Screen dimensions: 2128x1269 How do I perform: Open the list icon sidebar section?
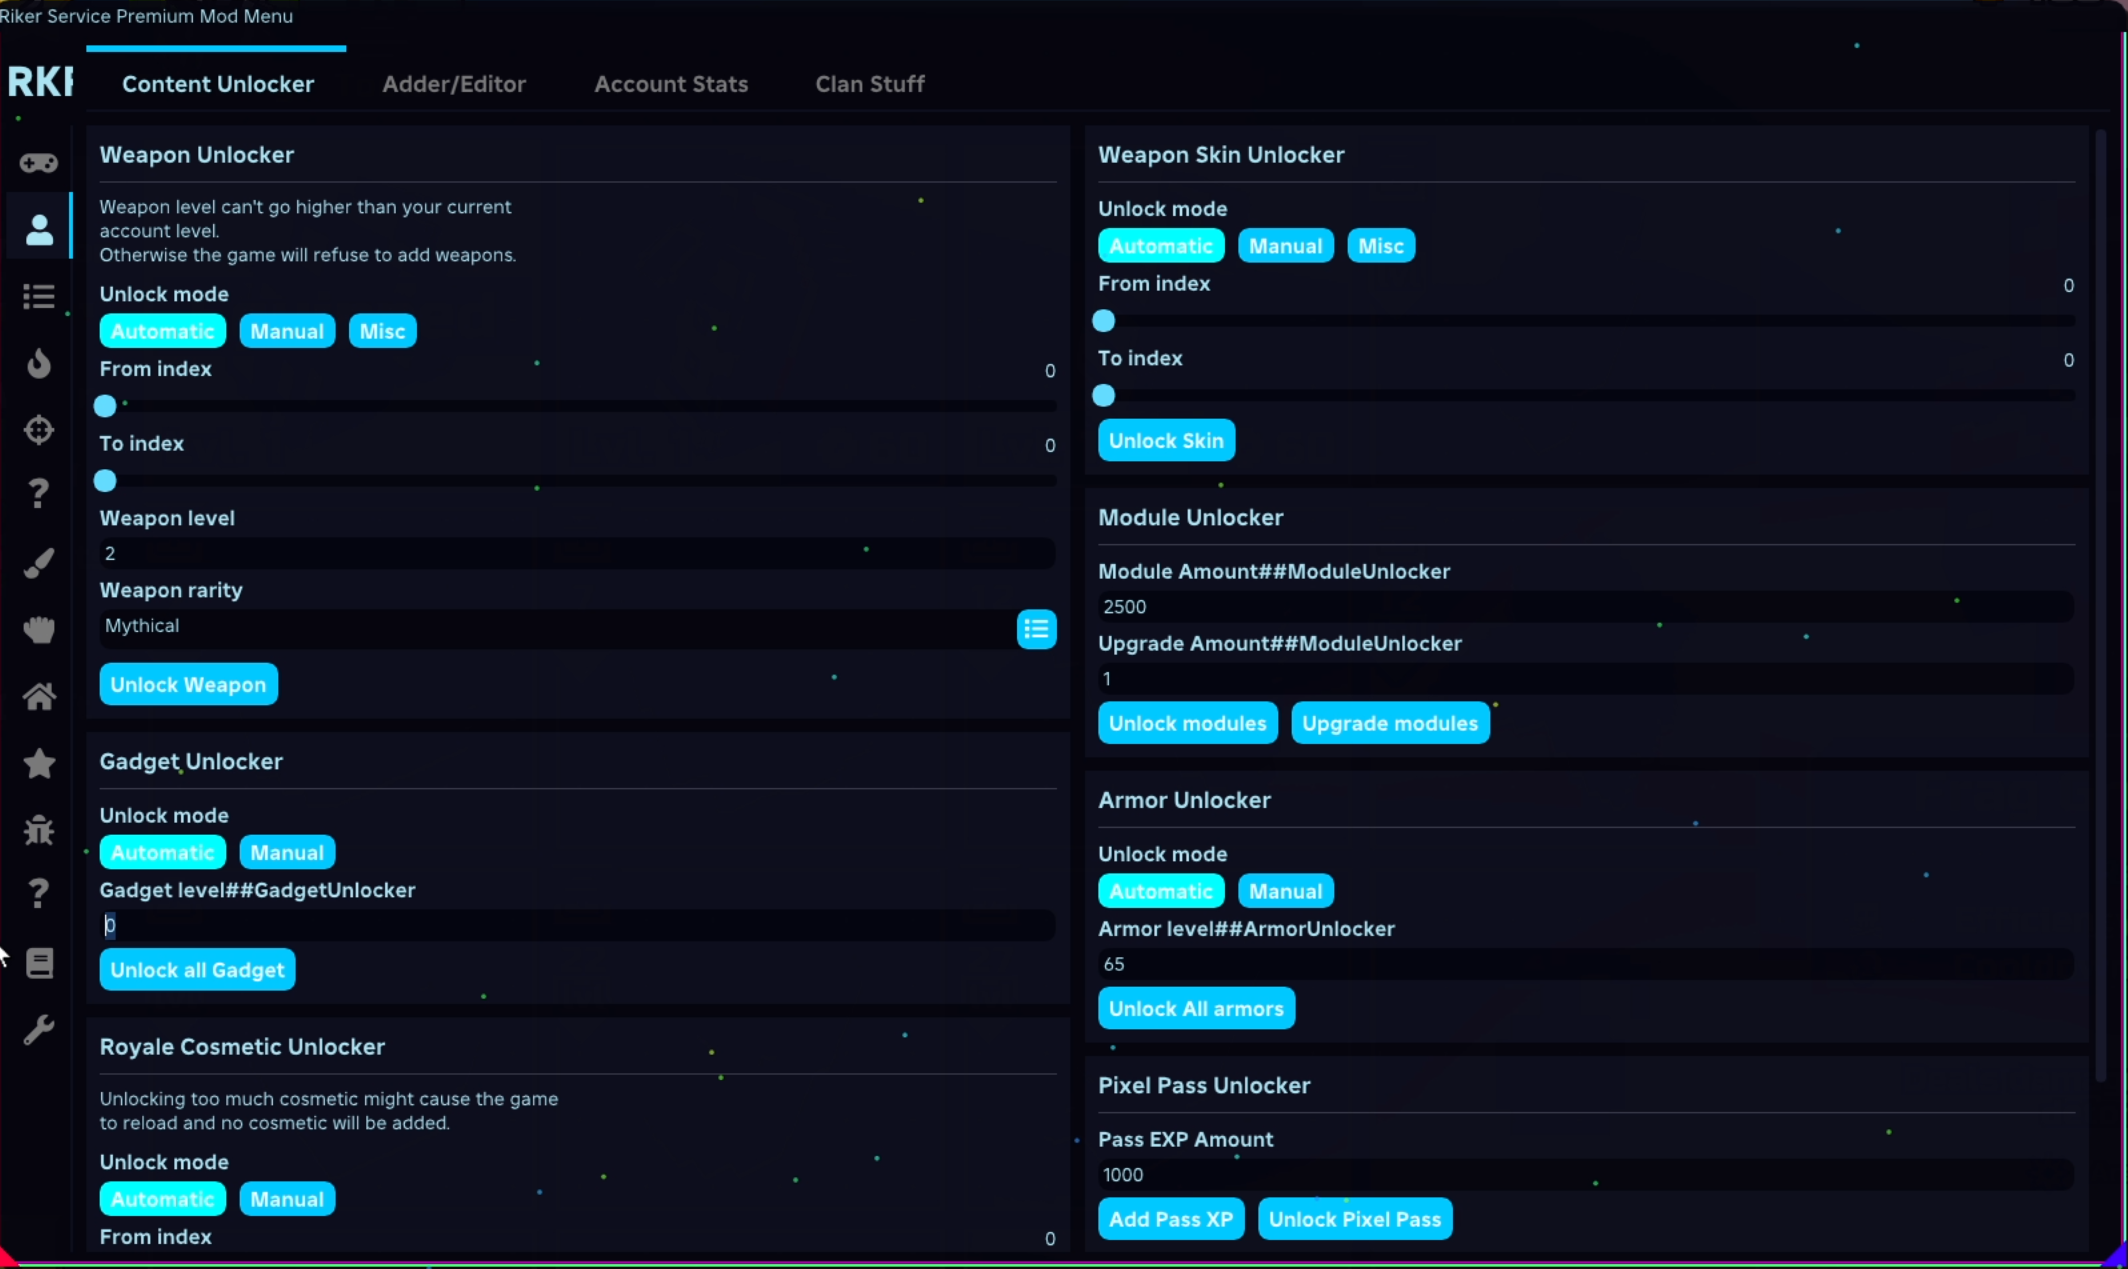click(x=39, y=296)
